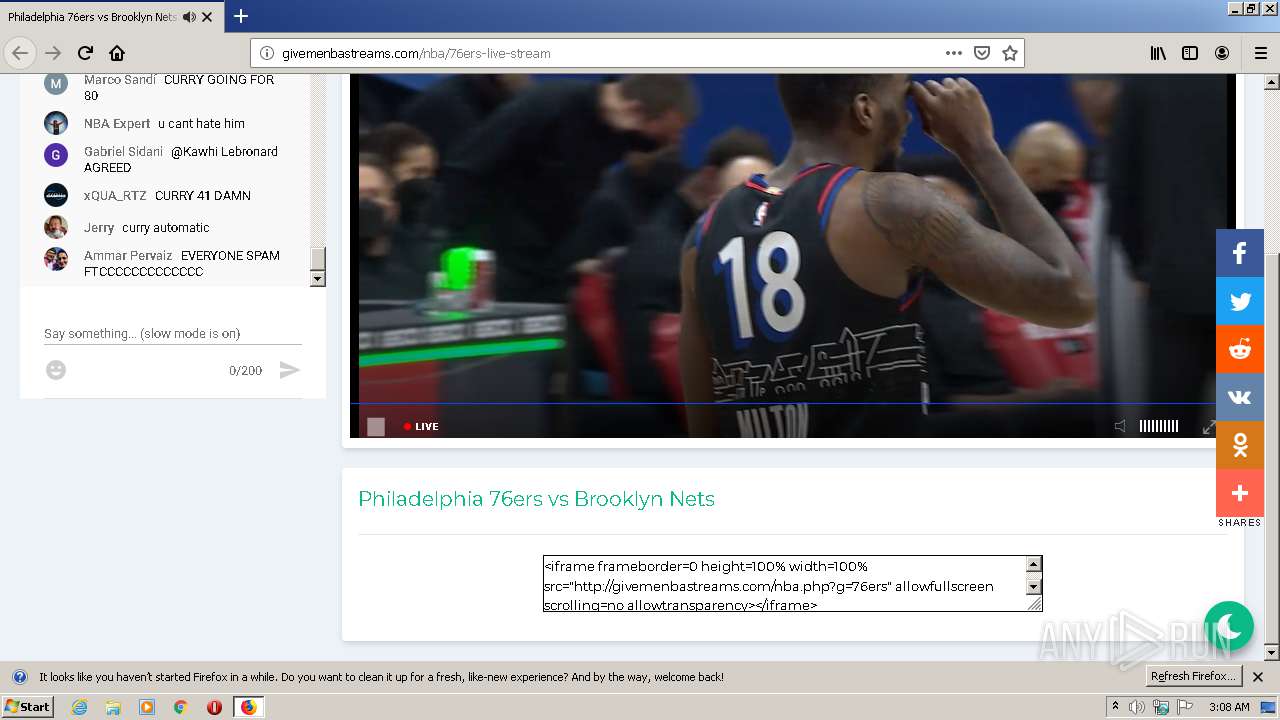Open the Philadelphia 76ers vs Brooklyn Nets heading

coord(536,499)
